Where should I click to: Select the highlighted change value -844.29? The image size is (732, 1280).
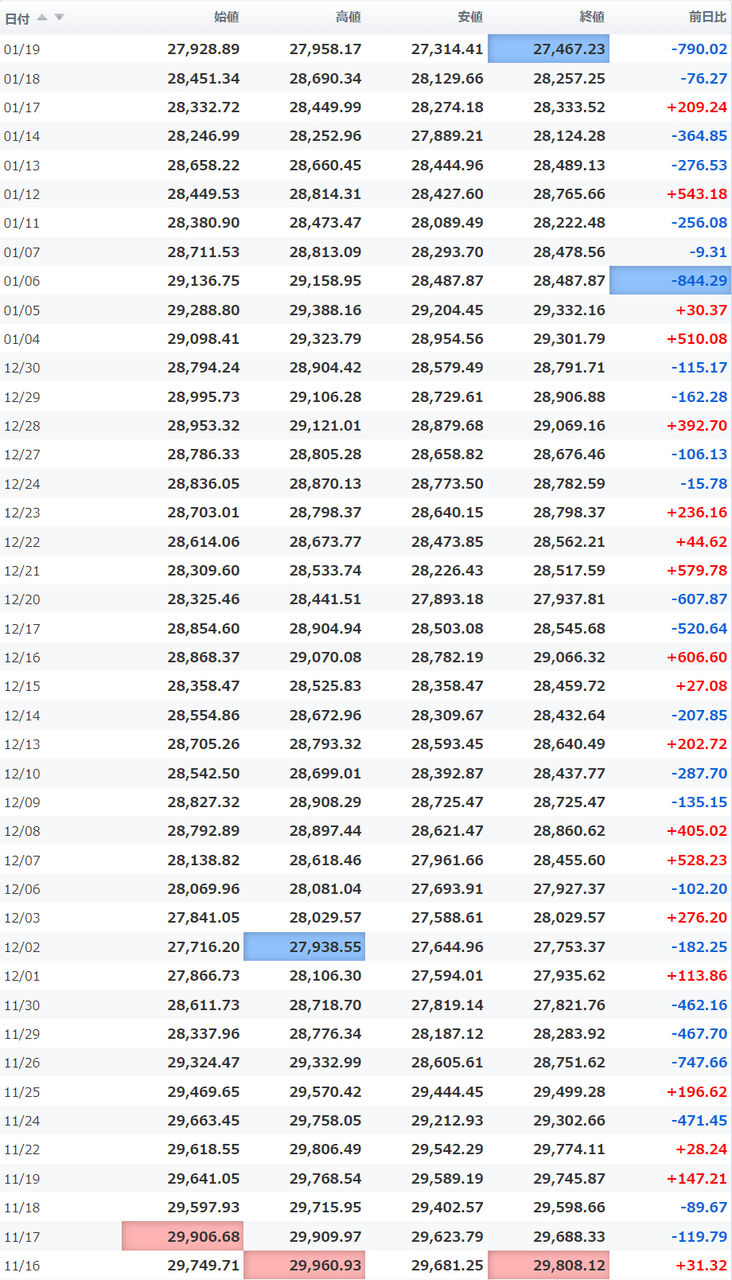coord(670,281)
